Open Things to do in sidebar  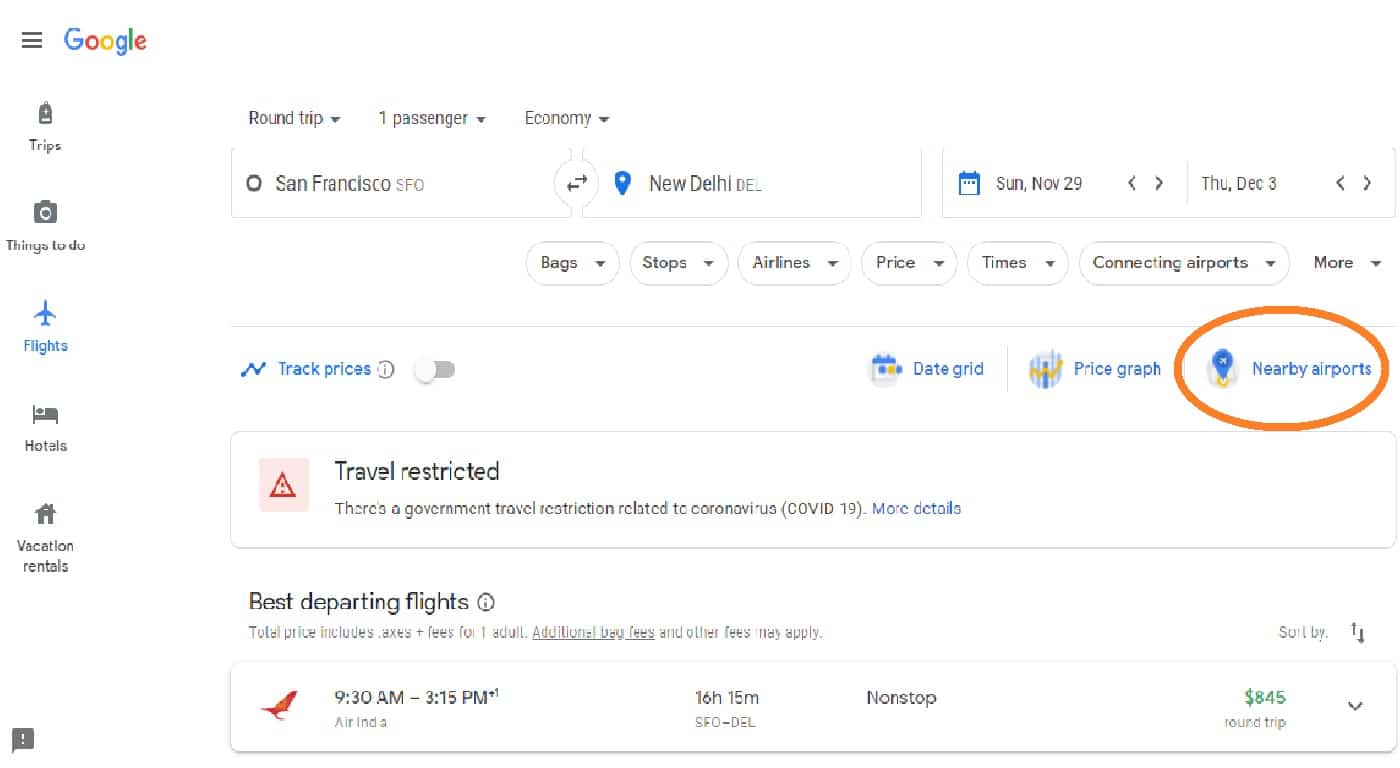tap(45, 226)
